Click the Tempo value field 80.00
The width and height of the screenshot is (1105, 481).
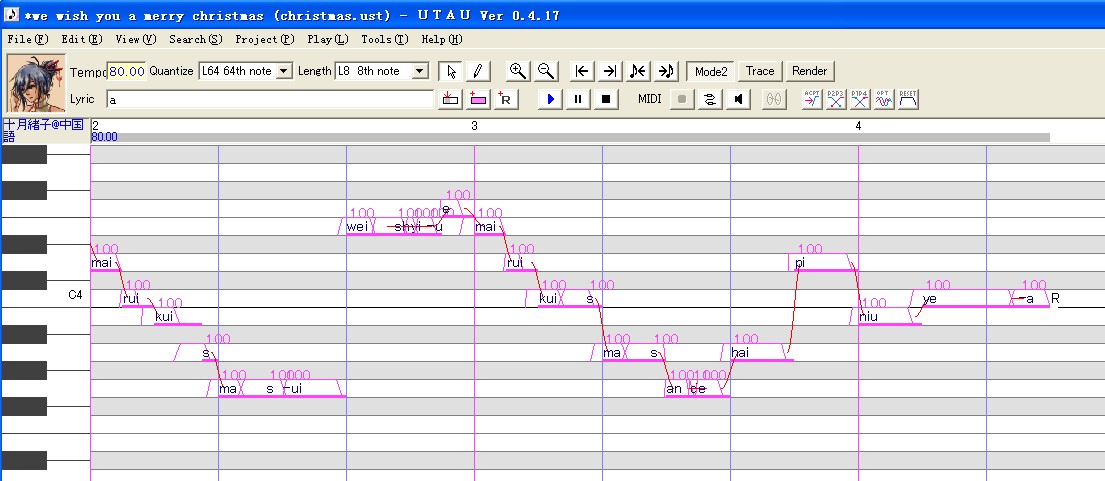click(127, 71)
